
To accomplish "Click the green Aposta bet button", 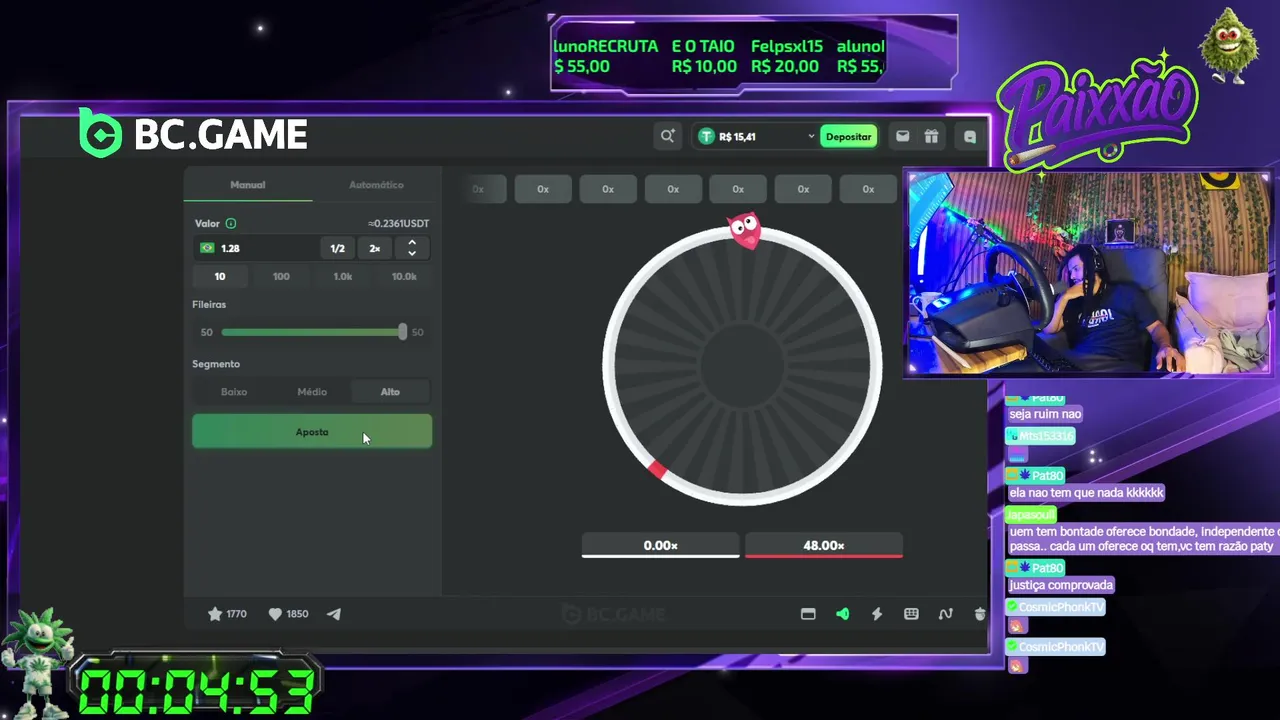I will pos(312,432).
